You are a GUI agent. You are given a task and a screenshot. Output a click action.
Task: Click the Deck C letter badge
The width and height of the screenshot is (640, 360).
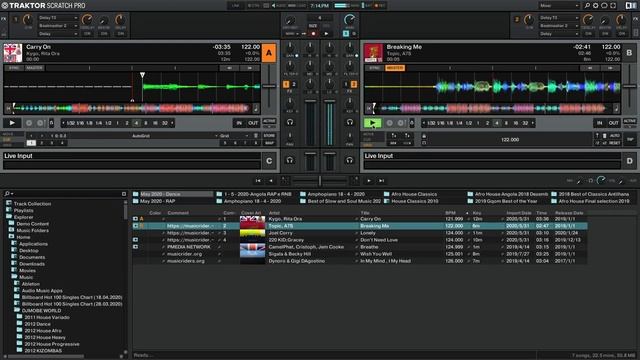point(269,161)
